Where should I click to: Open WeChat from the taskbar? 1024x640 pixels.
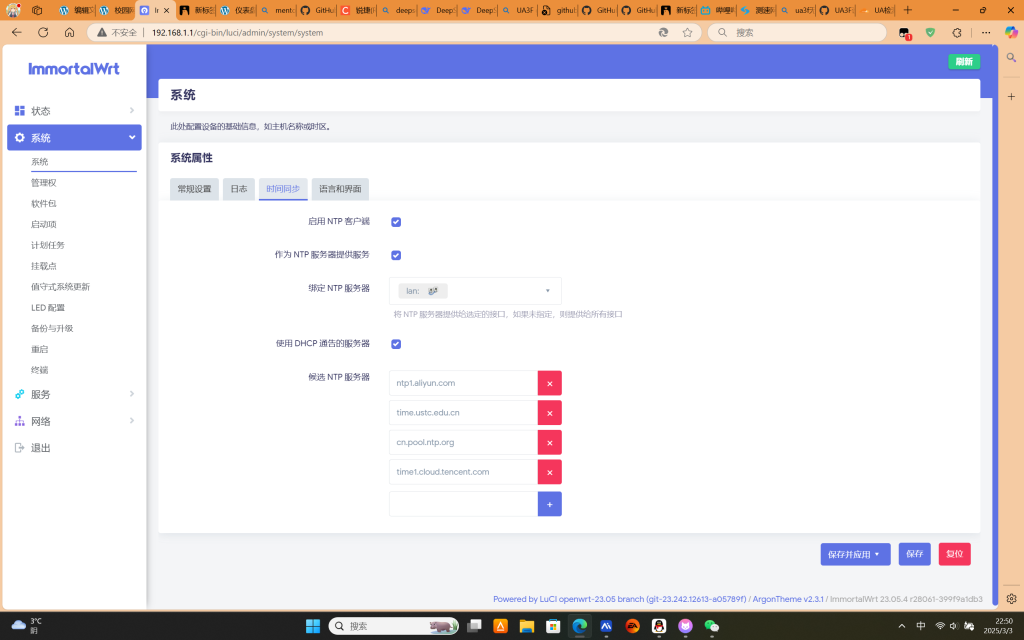(x=711, y=626)
